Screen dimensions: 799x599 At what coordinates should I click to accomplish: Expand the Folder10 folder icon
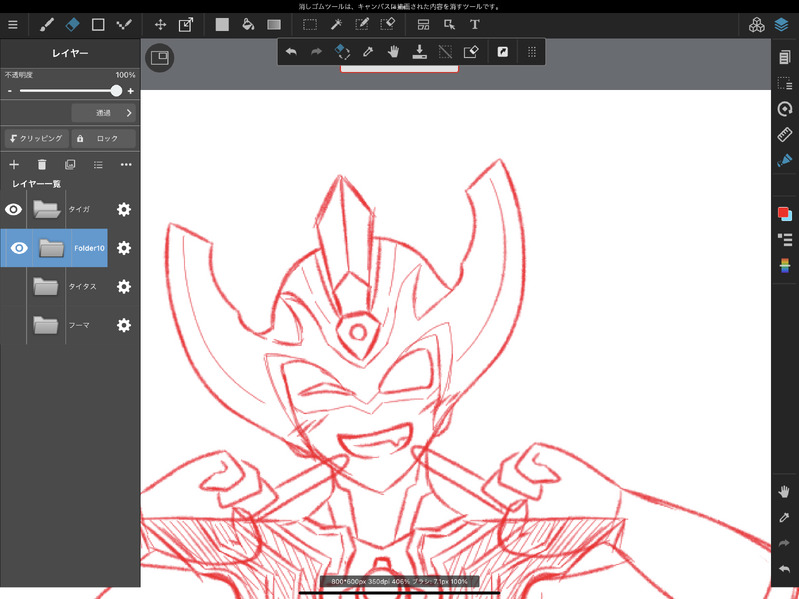51,248
